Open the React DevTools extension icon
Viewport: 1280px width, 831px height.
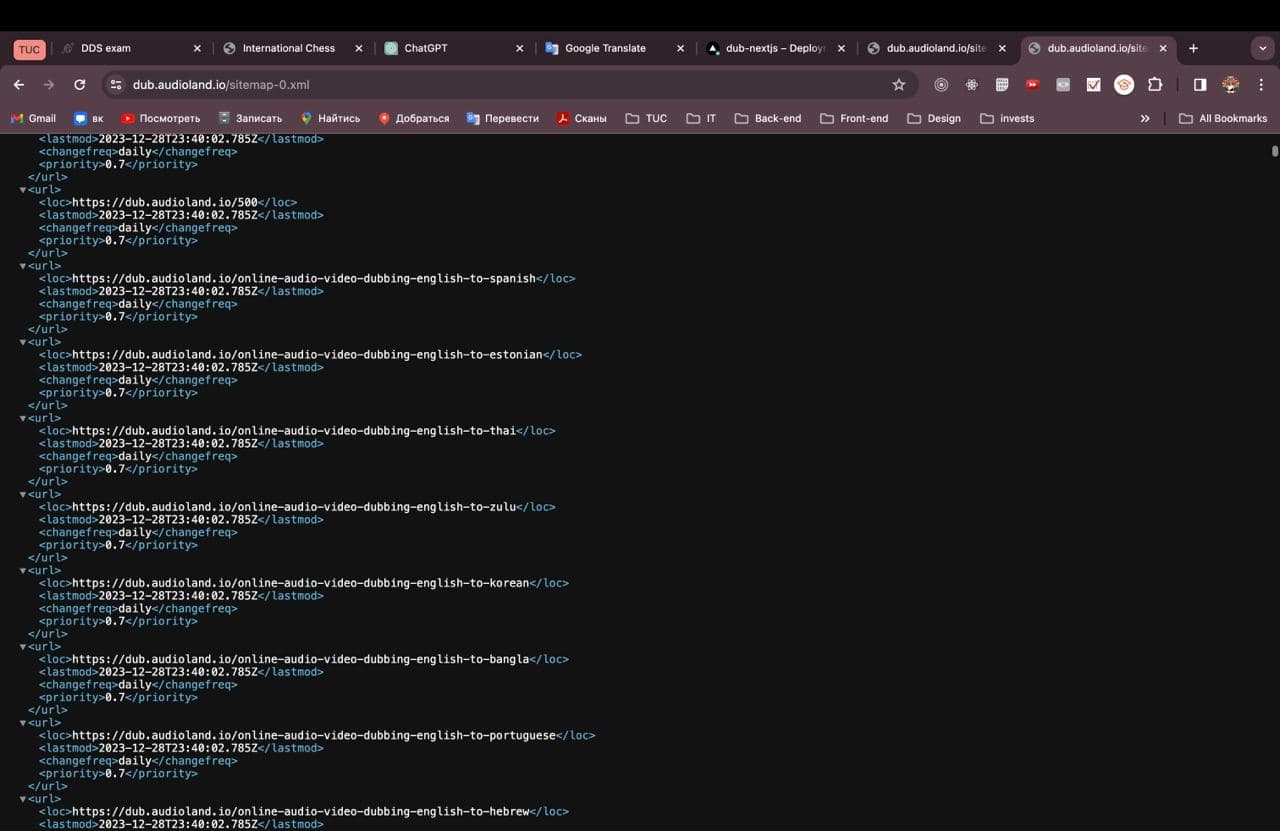click(x=972, y=85)
